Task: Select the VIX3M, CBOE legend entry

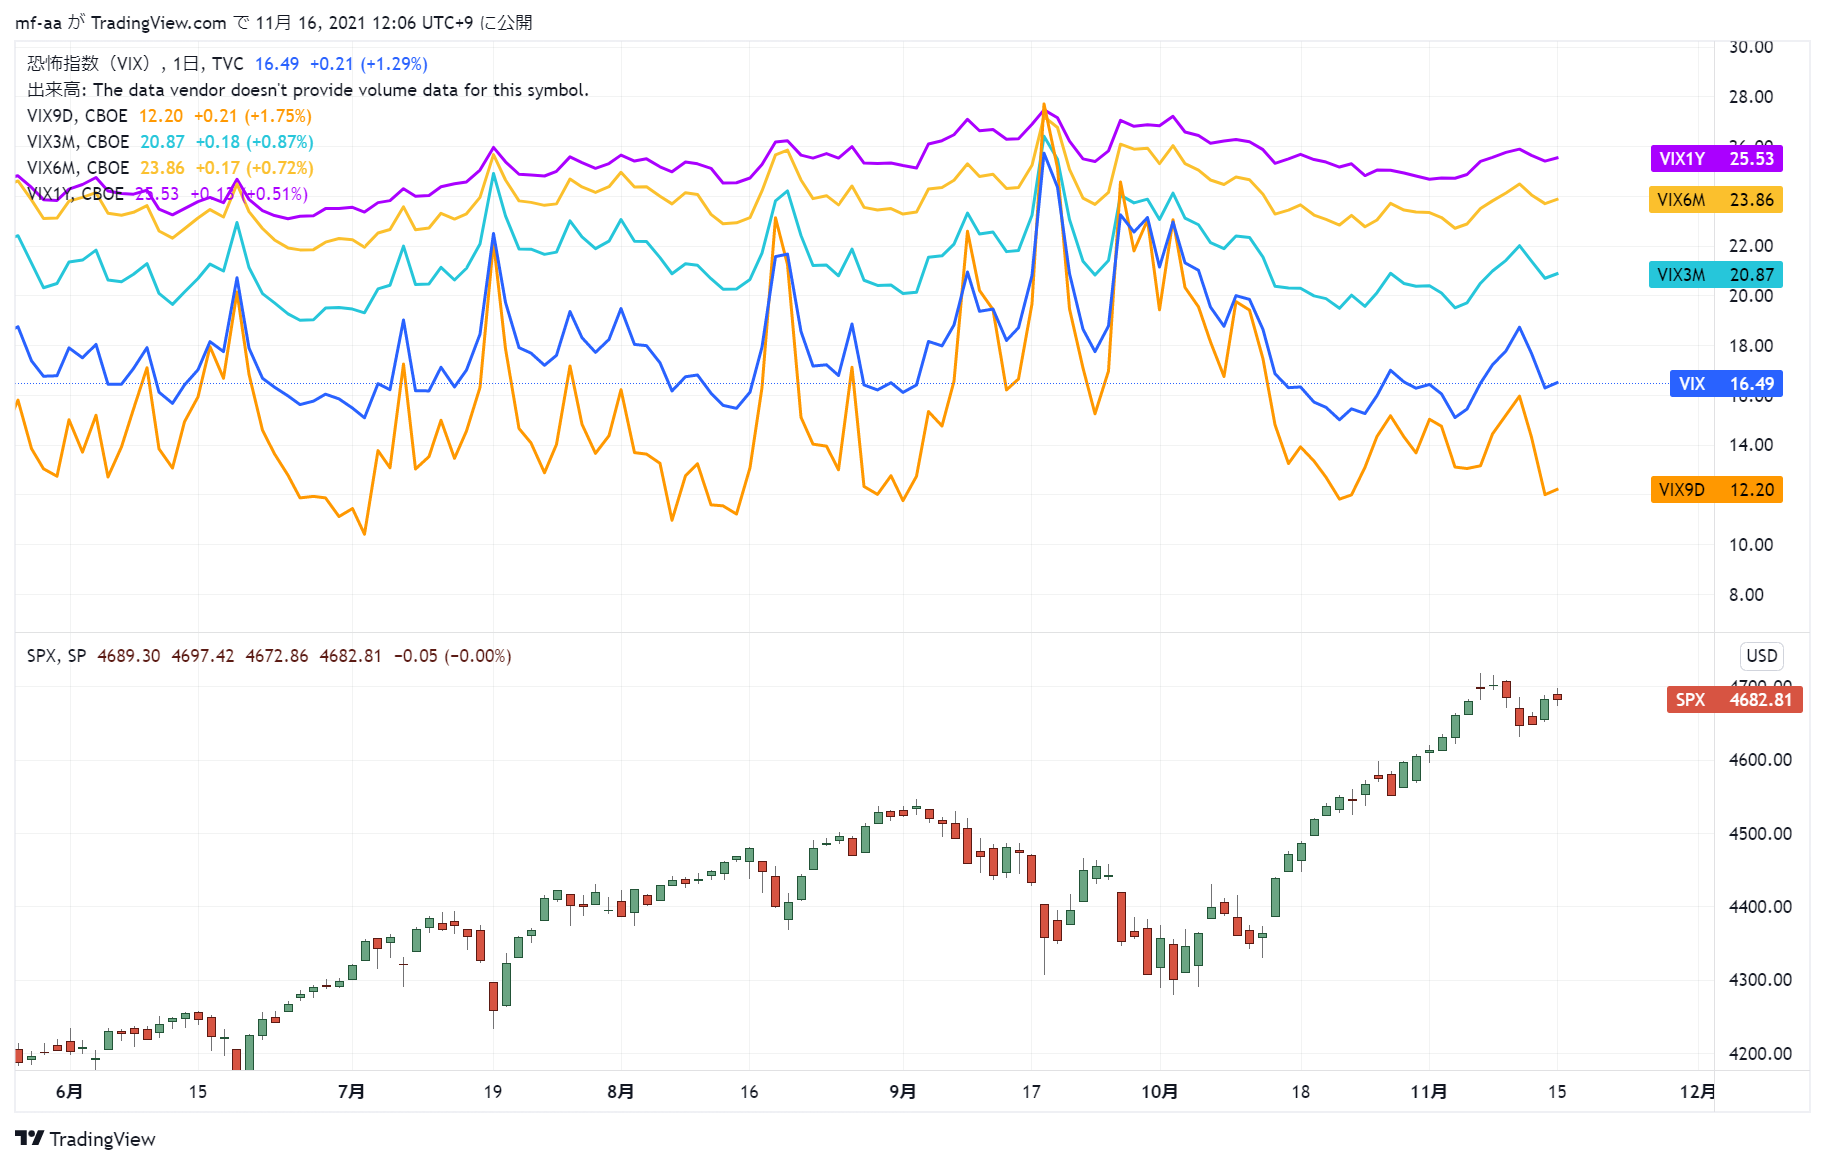Action: (x=78, y=142)
